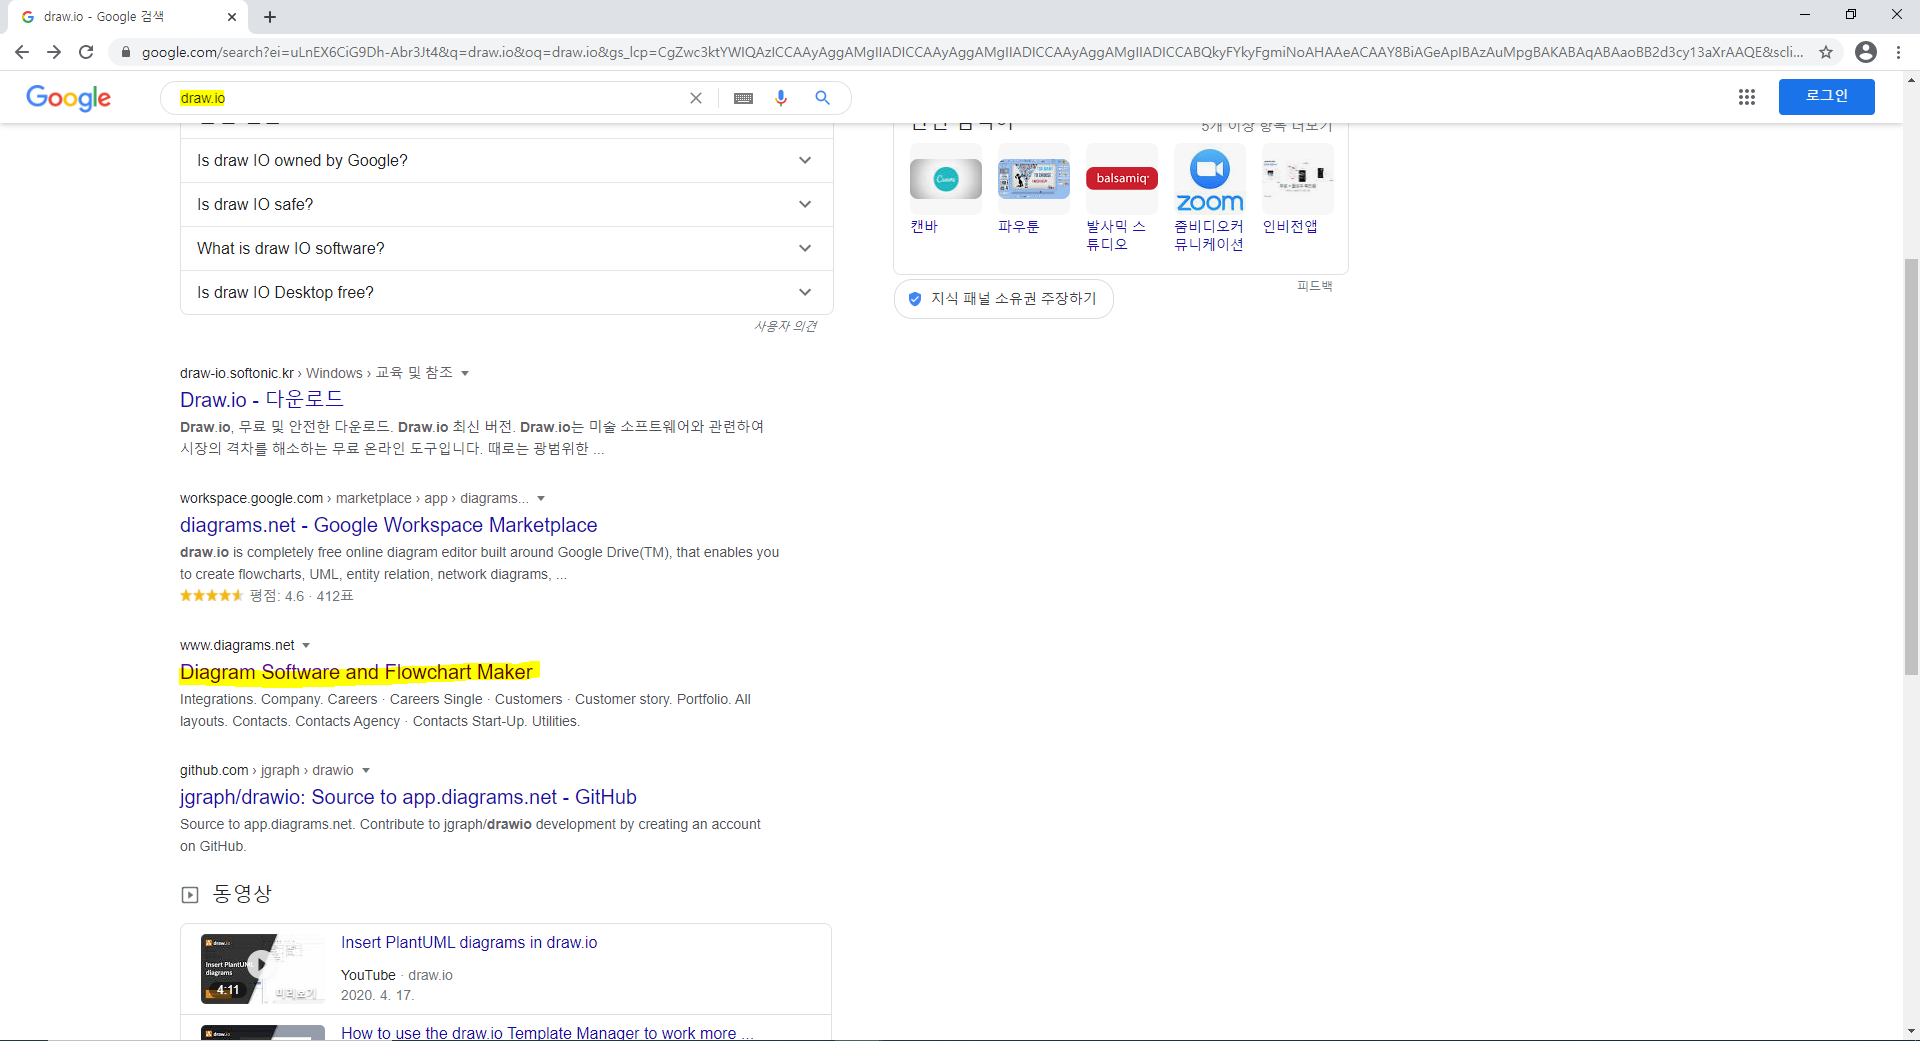Open "How to use the draw.io Template Manager" link
The width and height of the screenshot is (1920, 1041).
547,1033
